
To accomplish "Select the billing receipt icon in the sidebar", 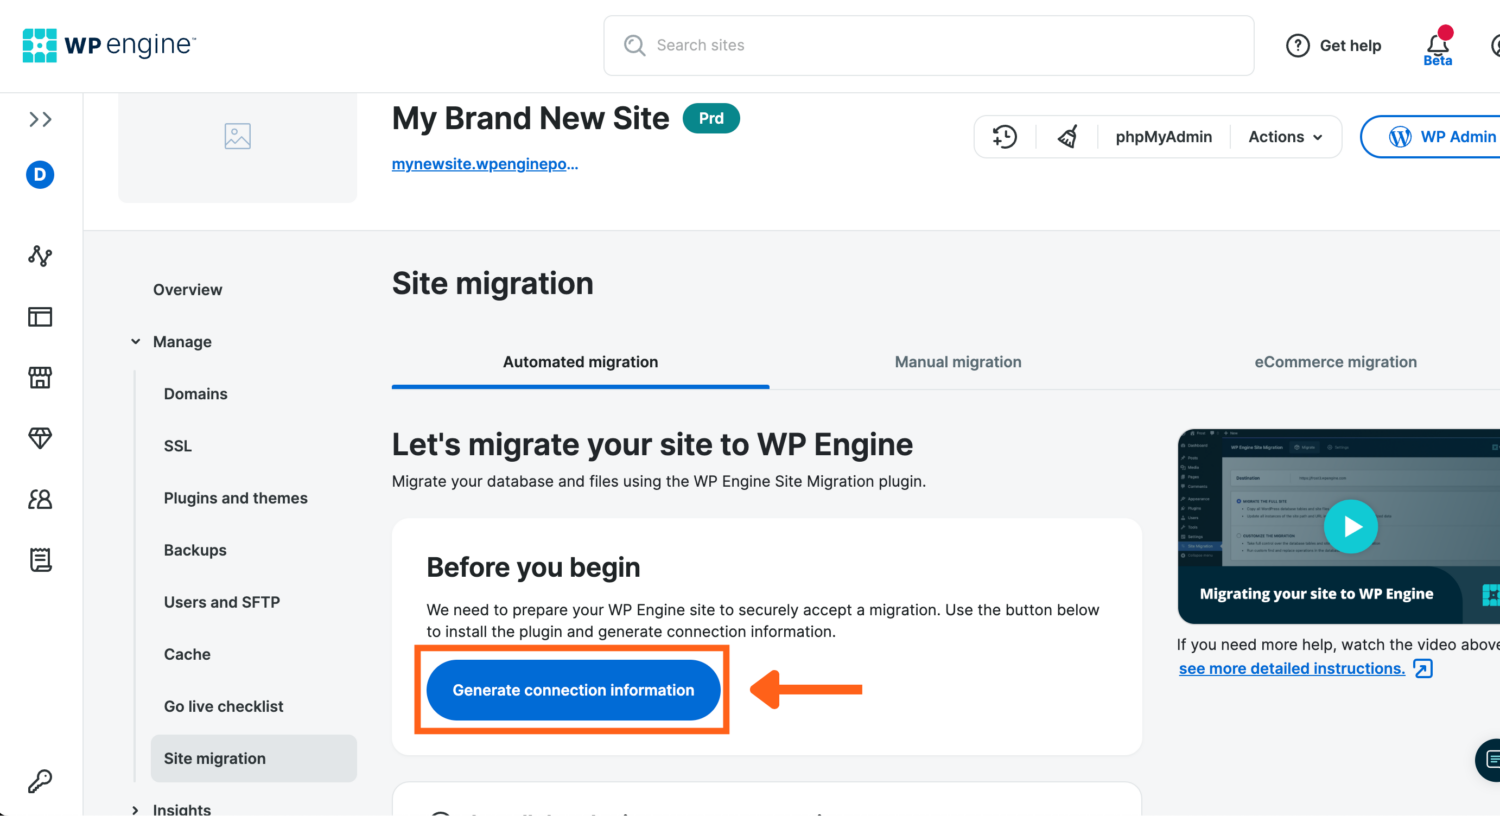I will coord(40,560).
